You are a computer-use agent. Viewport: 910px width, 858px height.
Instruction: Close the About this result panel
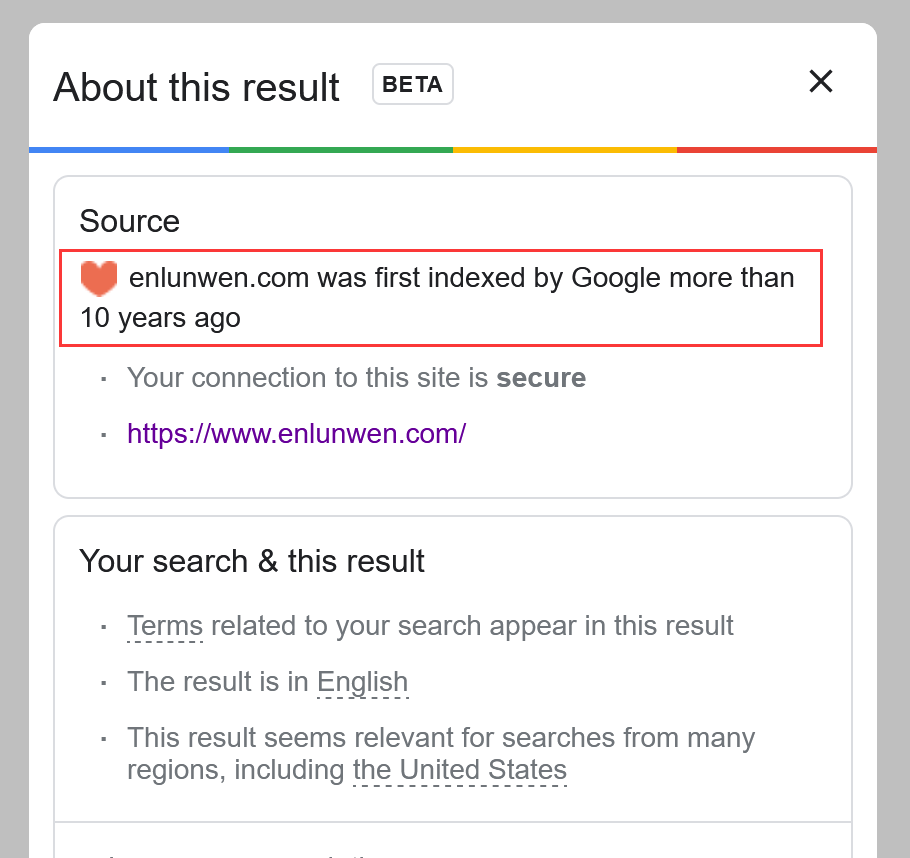click(x=821, y=81)
